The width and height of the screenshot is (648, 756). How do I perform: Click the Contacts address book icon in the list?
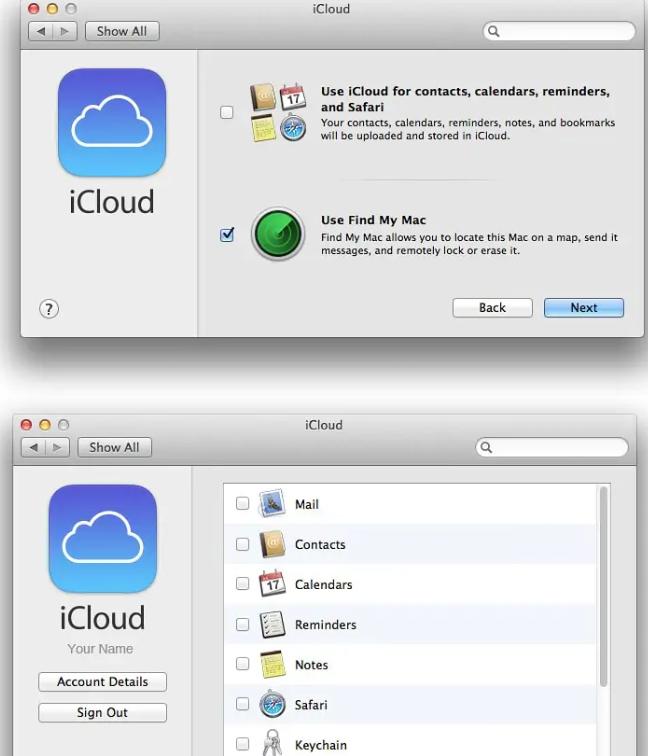(x=272, y=544)
